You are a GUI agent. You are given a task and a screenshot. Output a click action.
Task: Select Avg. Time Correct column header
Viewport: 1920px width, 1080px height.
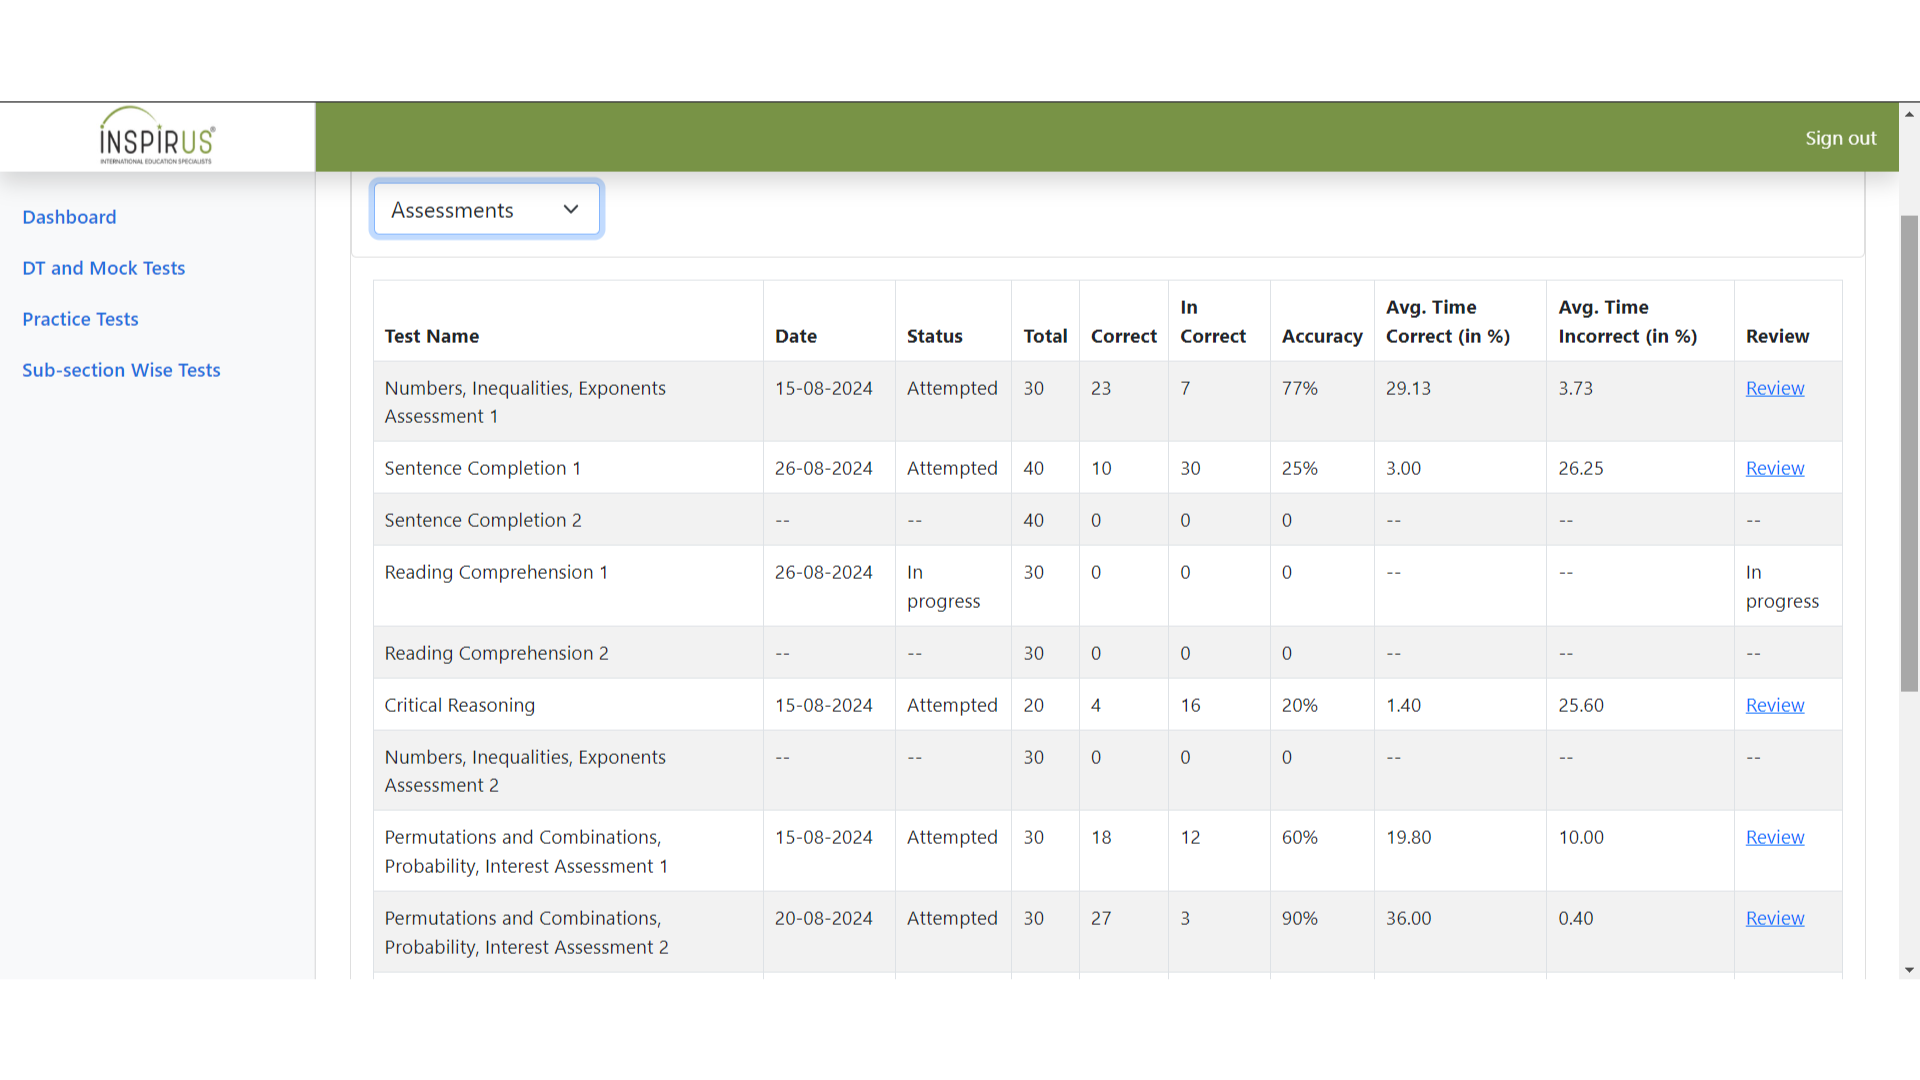[1448, 322]
